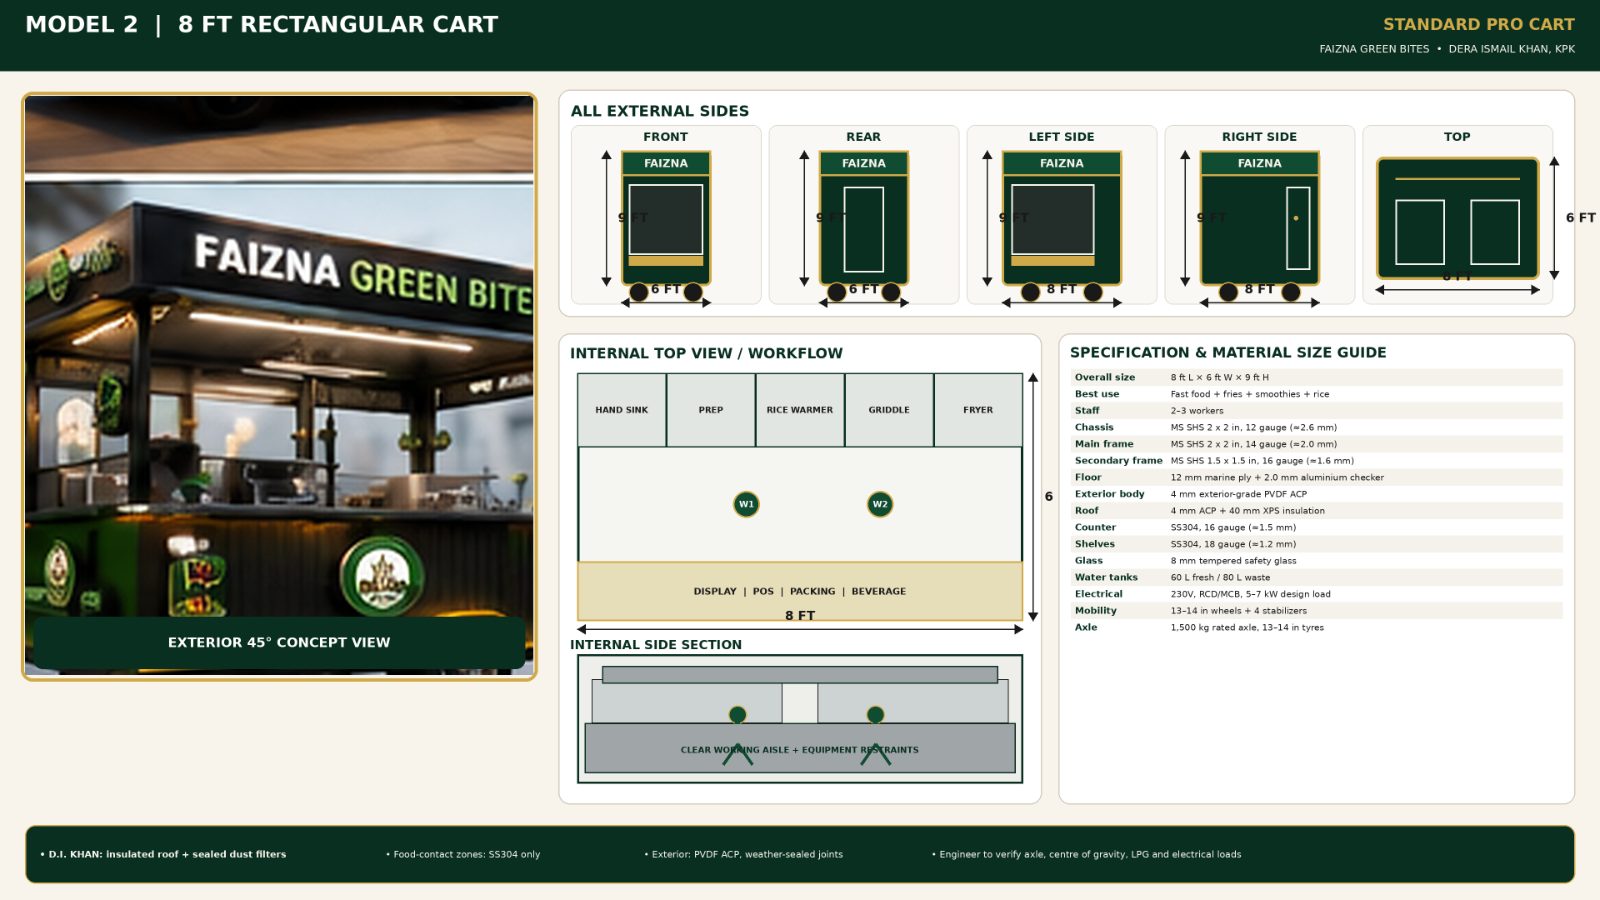Screen dimensions: 1600x900
Task: Click 'SPECIFICATION & MATERIAL SIZE GUIDE' heading
Action: 1228,352
